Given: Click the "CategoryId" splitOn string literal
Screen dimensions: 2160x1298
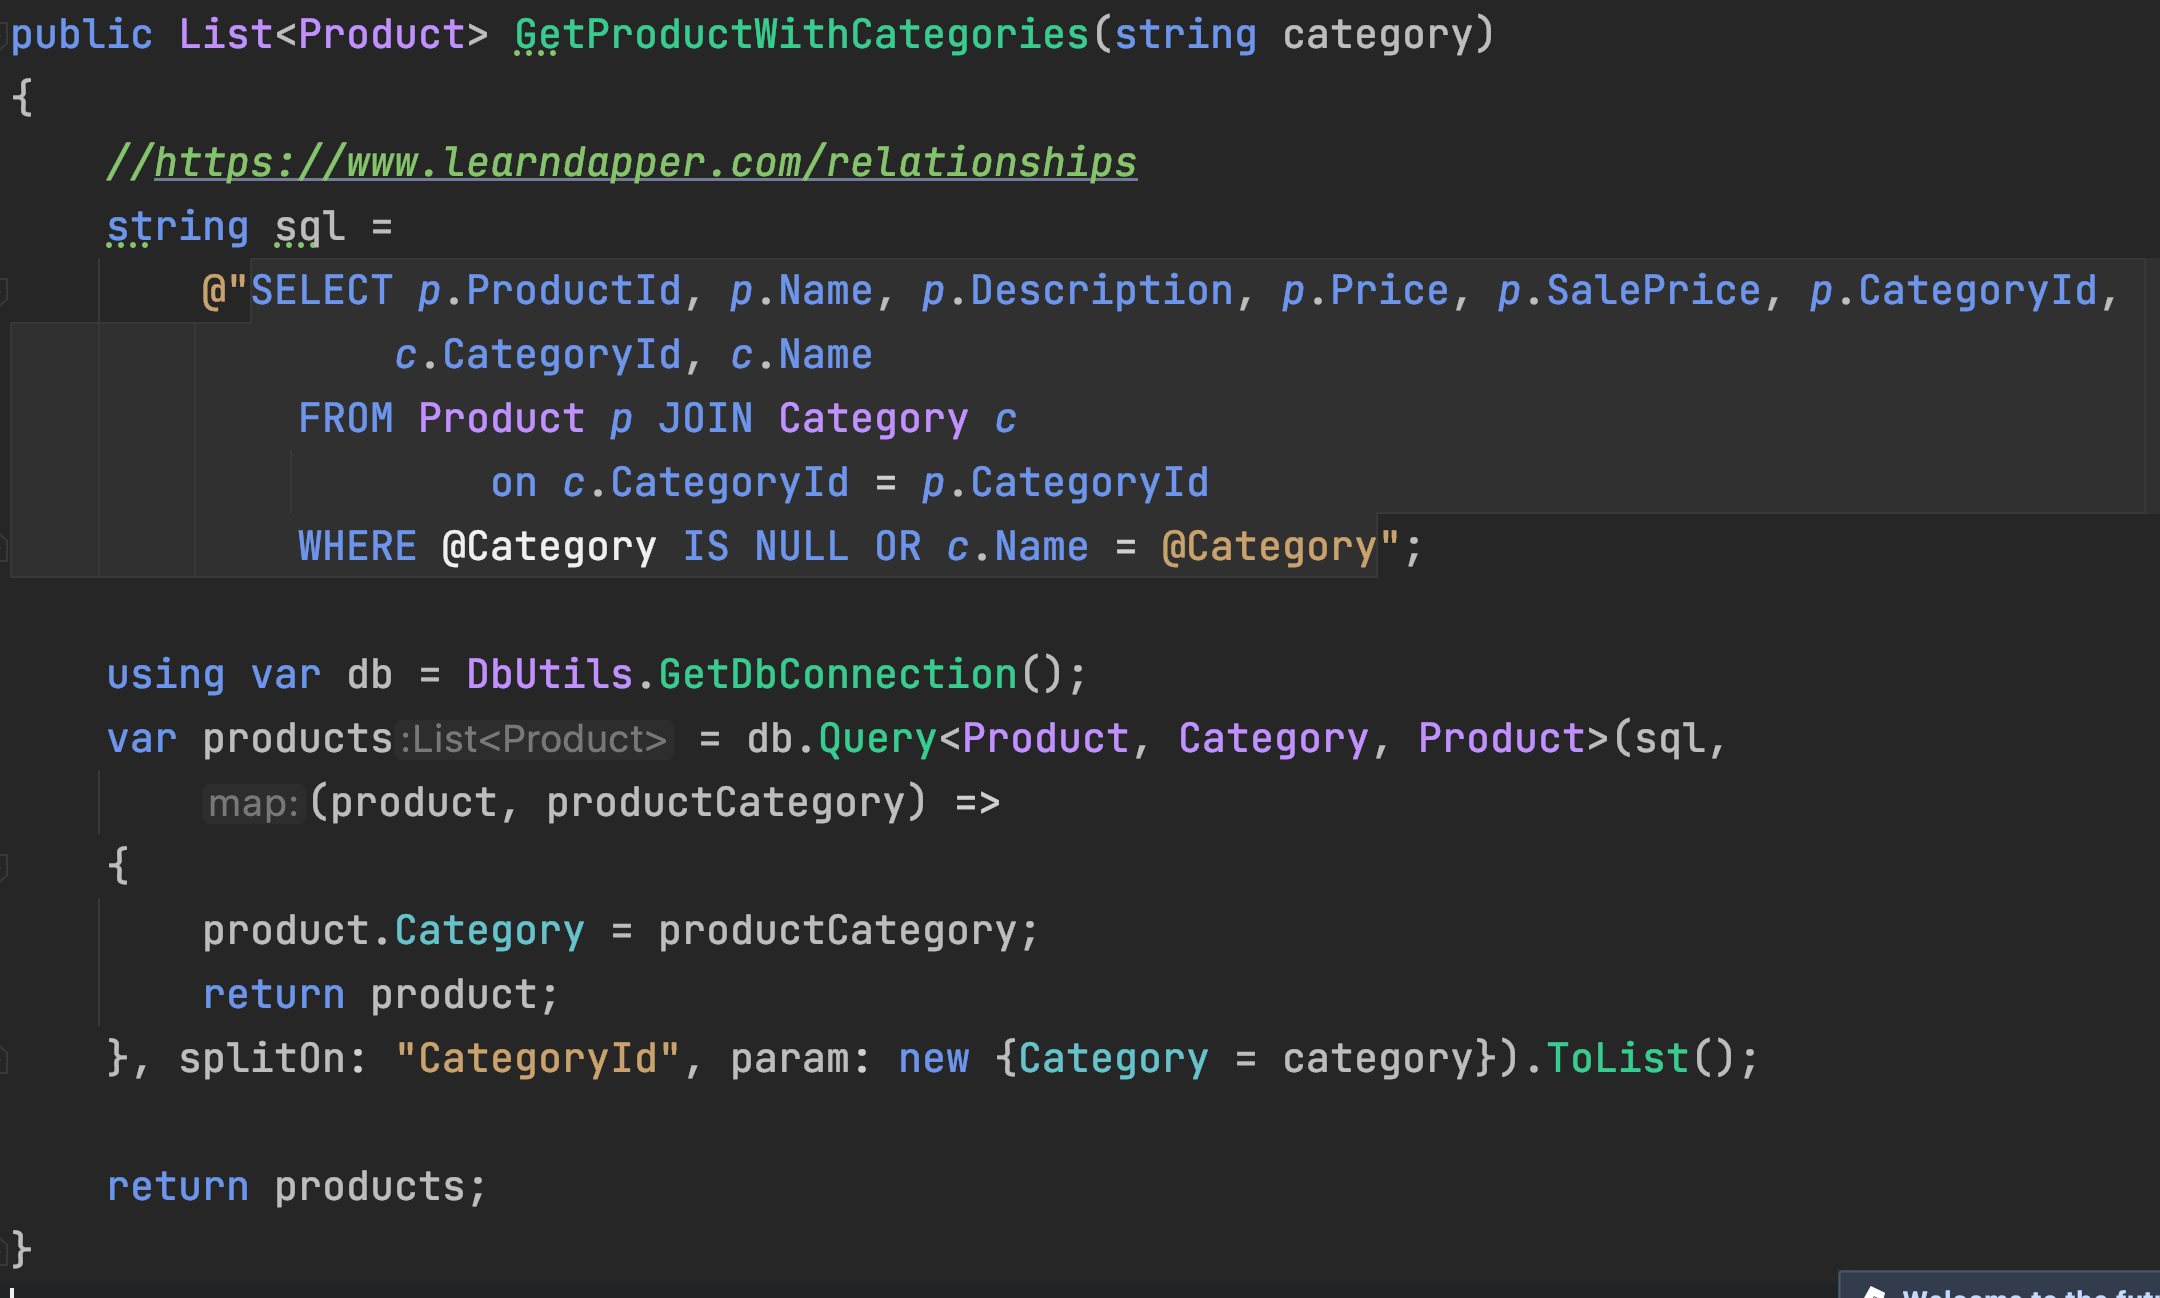Looking at the screenshot, I should pyautogui.click(x=537, y=1059).
